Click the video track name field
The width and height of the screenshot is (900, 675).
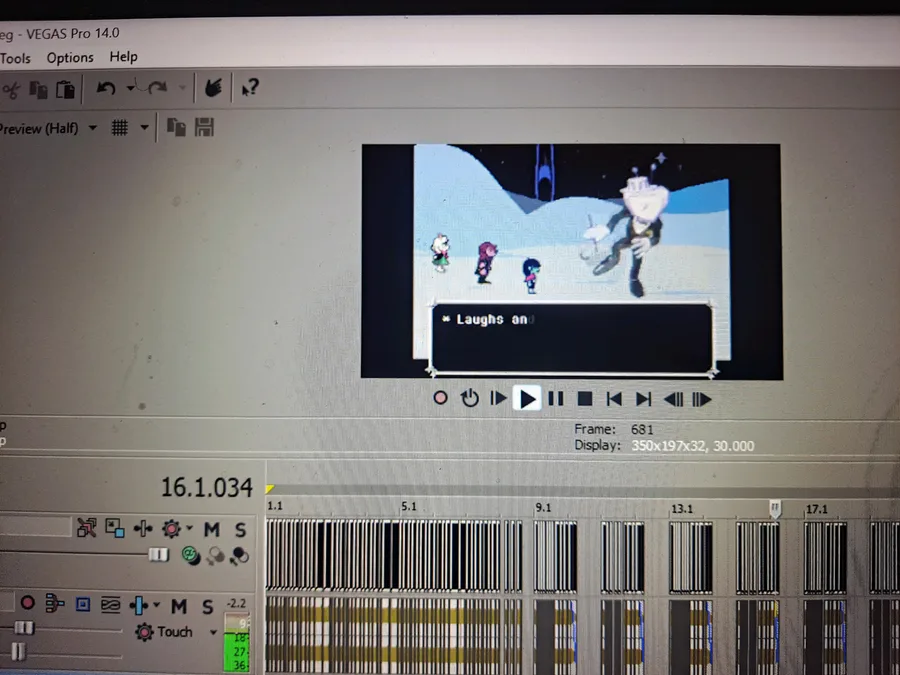(x=36, y=527)
